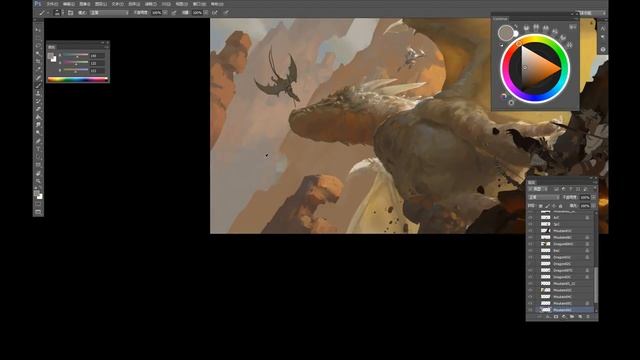Image resolution: width=640 pixels, height=360 pixels.
Task: Select the History Brush tool
Action: 38,101
